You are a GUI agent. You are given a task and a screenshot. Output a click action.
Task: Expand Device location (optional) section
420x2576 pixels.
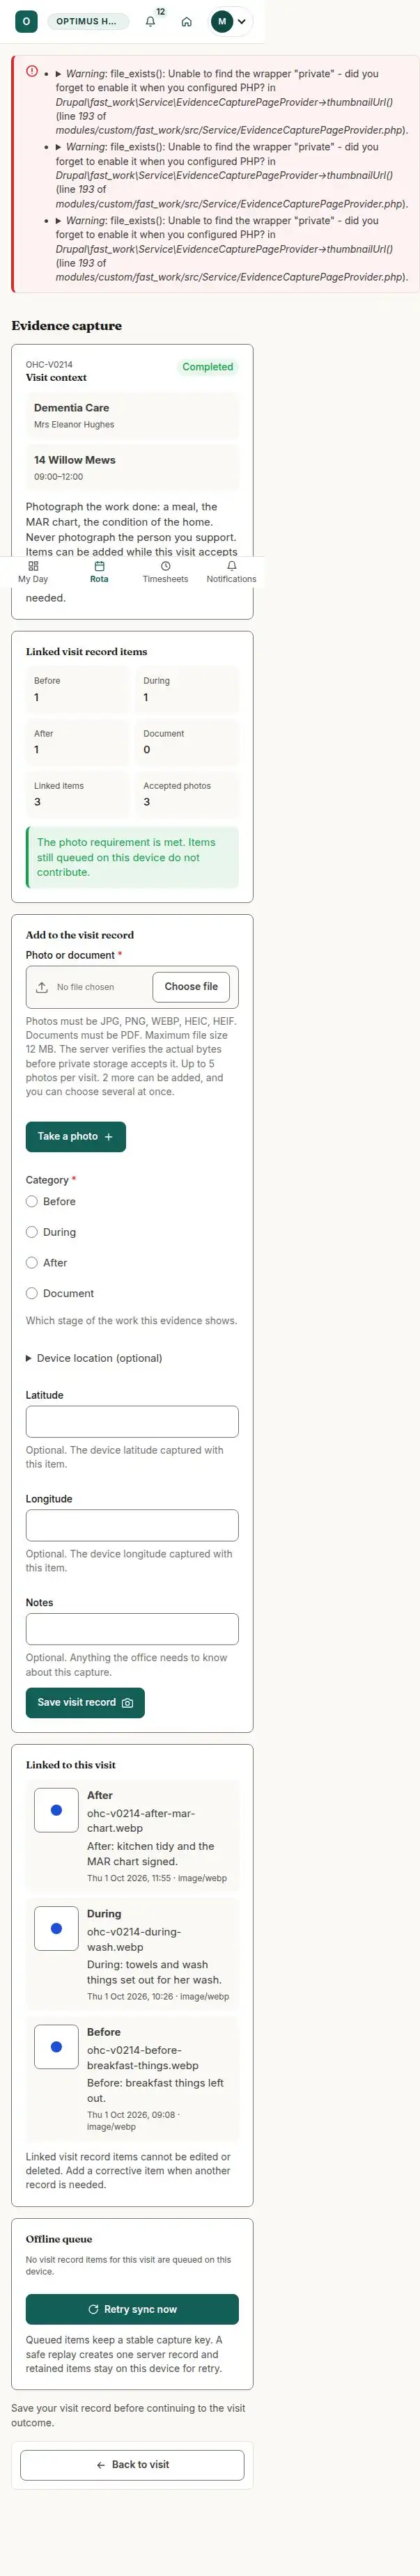coord(94,1358)
